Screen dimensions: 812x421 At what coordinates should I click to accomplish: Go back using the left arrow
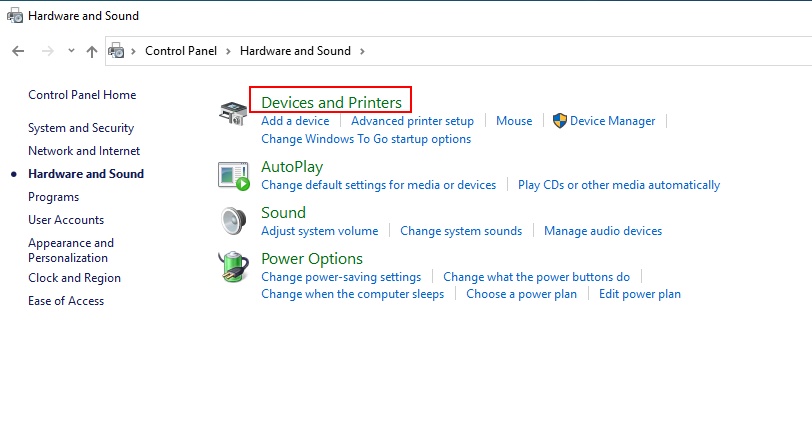click(18, 51)
